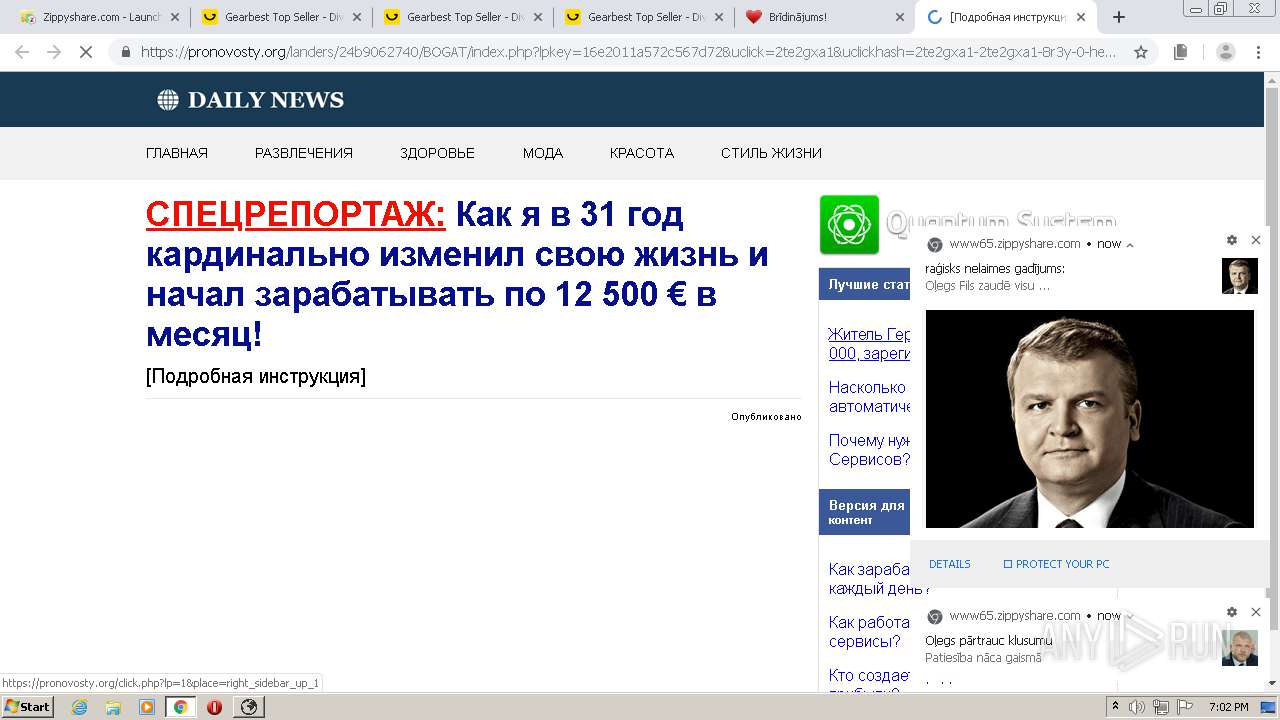Close the Zippyshare.com tab
The width and height of the screenshot is (1280, 720).
(175, 17)
